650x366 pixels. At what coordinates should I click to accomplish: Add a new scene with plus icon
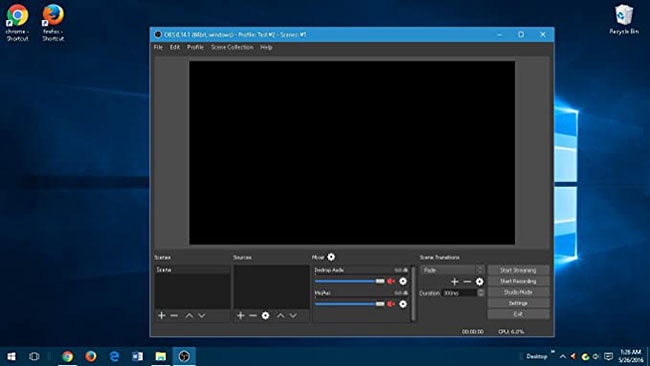[x=162, y=315]
